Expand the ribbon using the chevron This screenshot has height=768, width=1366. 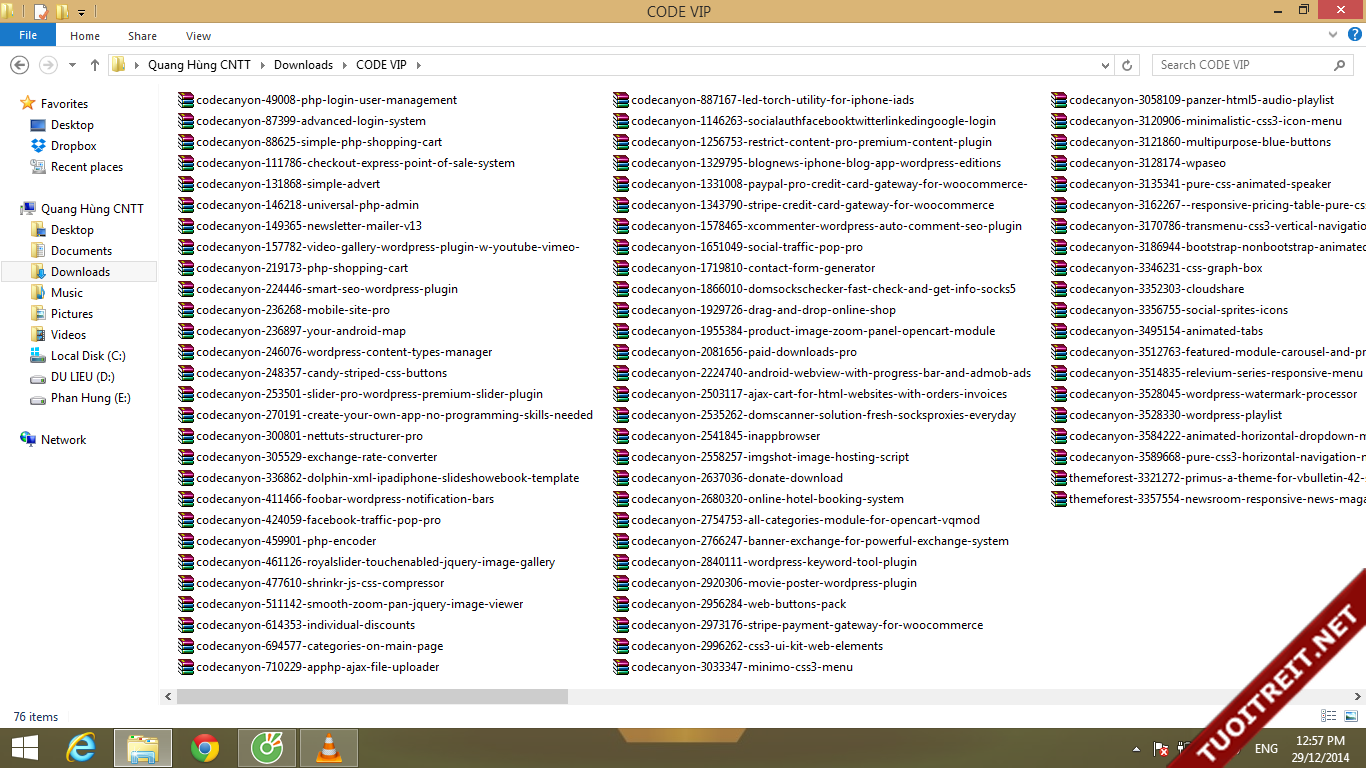pyautogui.click(x=1334, y=35)
